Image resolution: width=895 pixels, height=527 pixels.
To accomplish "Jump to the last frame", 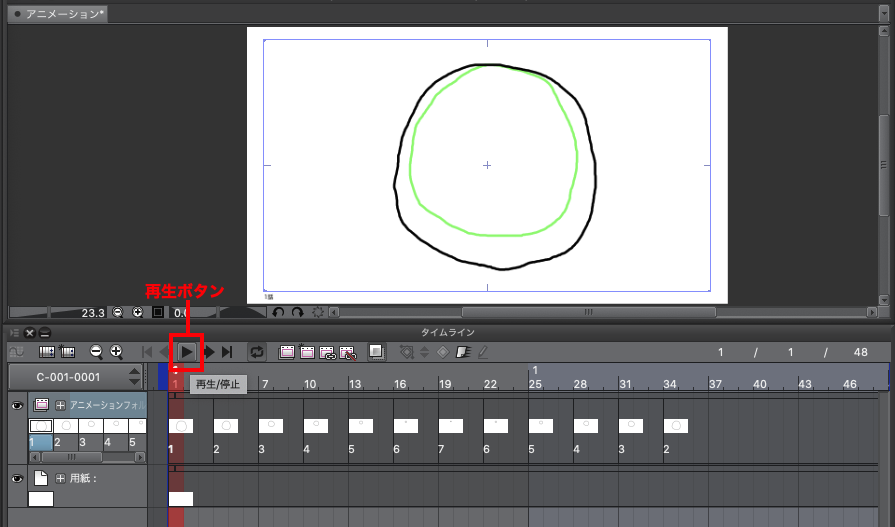I will 227,352.
